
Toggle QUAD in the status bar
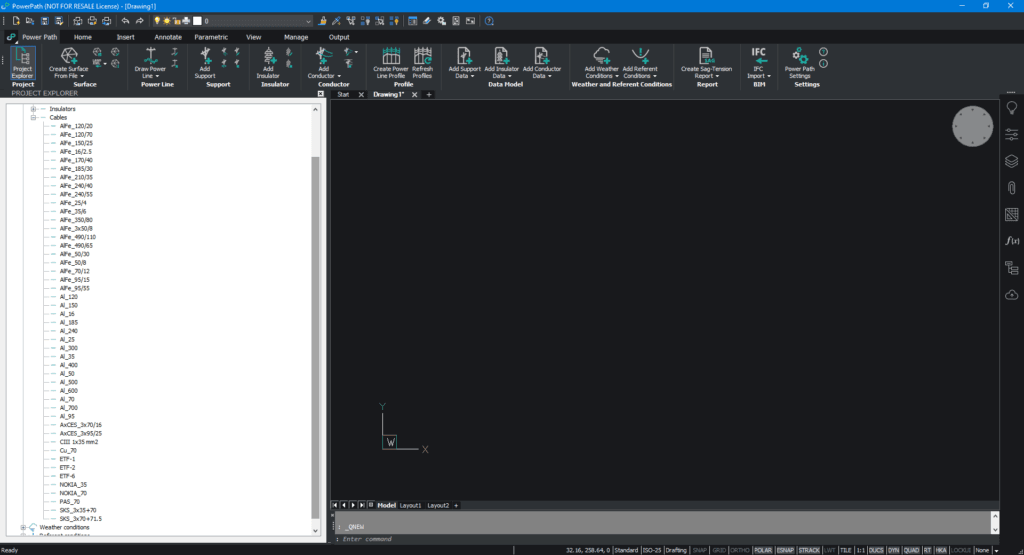911,550
